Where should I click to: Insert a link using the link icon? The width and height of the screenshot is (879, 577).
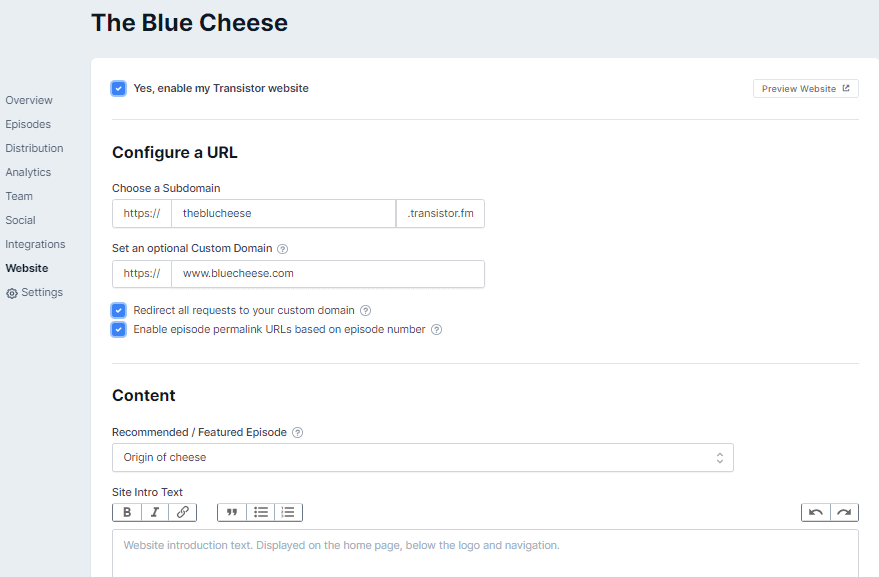pyautogui.click(x=182, y=512)
